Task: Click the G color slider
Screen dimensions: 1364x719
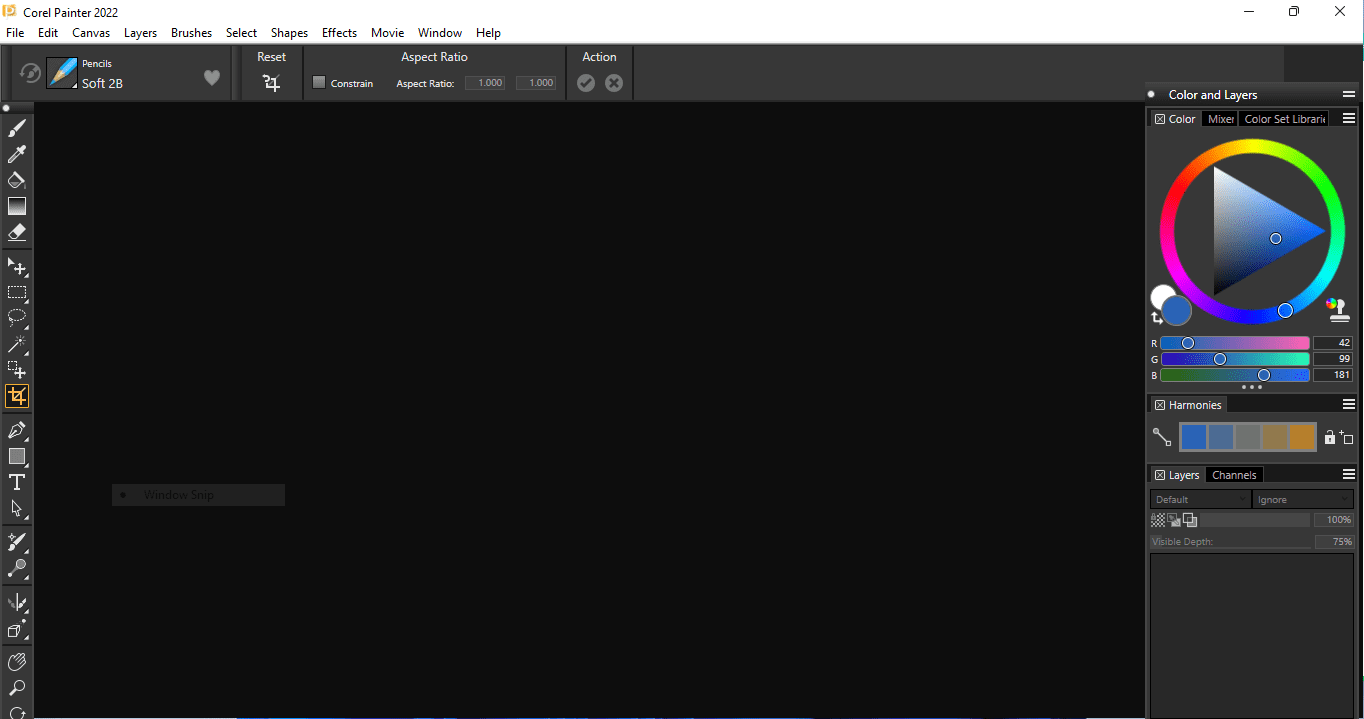Action: tap(1235, 359)
